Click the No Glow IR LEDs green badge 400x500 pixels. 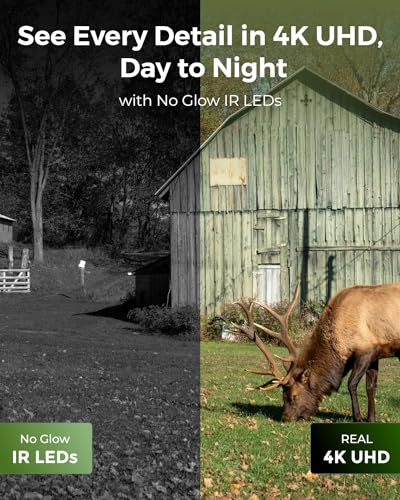46,448
